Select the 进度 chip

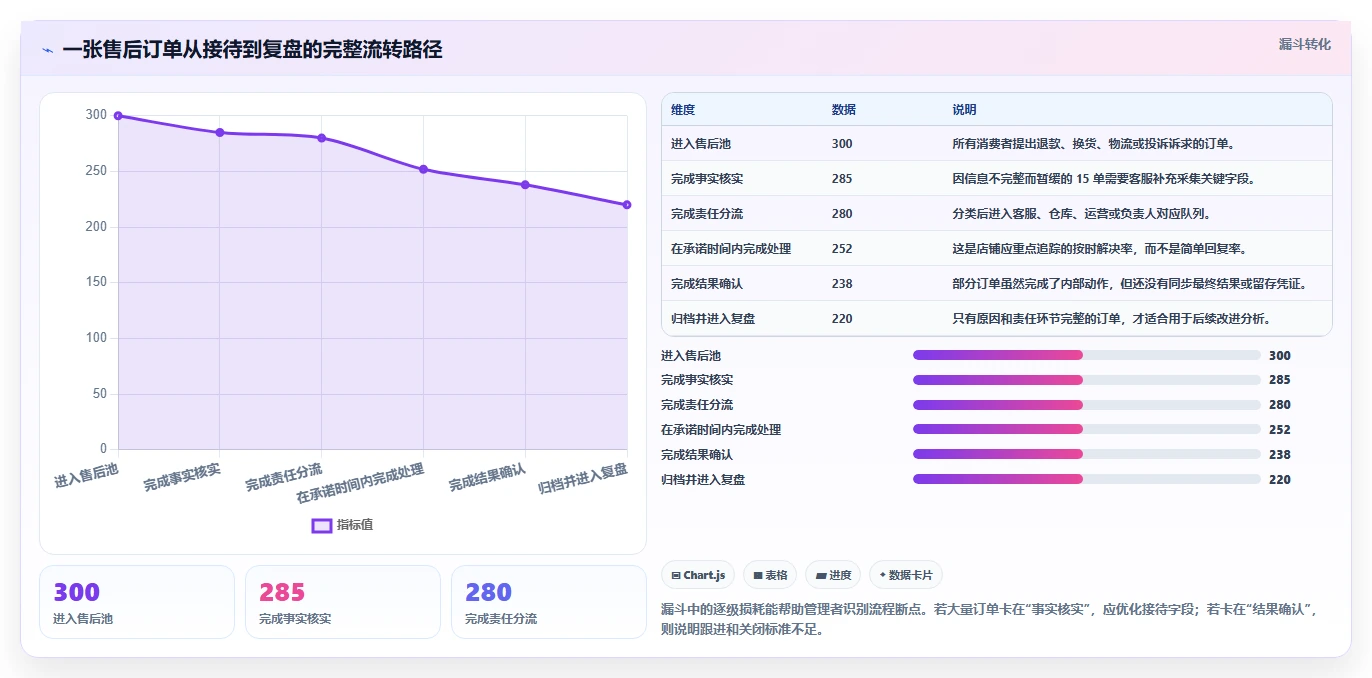click(x=833, y=575)
